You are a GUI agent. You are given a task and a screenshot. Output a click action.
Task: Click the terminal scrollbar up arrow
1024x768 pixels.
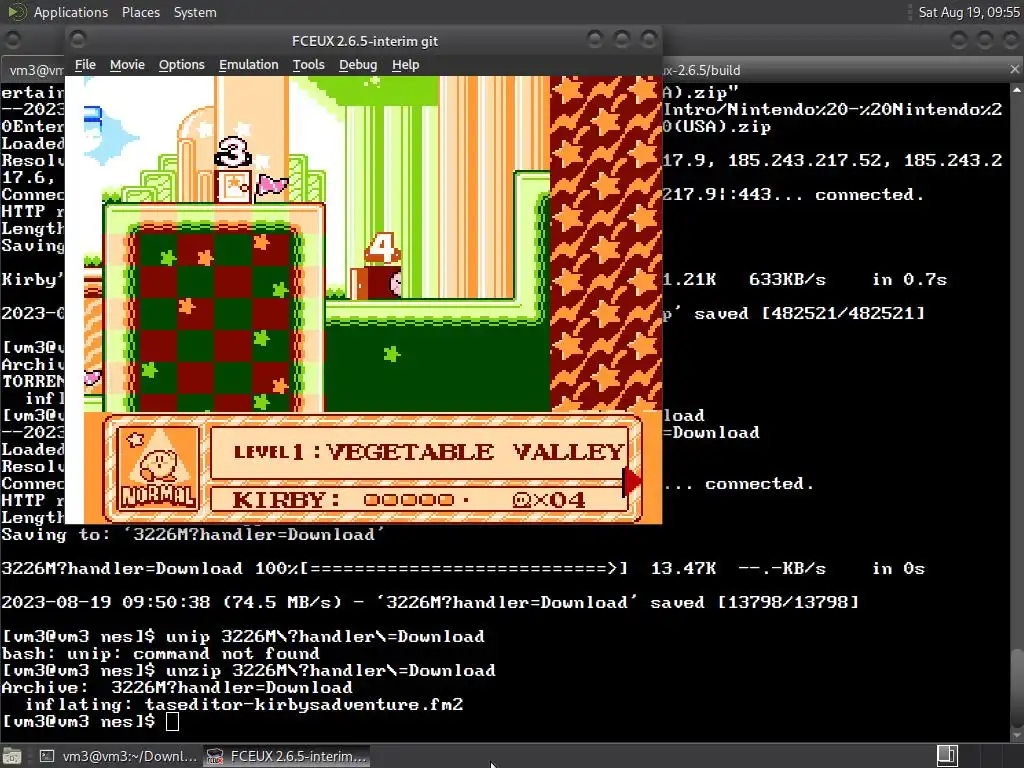(1016, 89)
